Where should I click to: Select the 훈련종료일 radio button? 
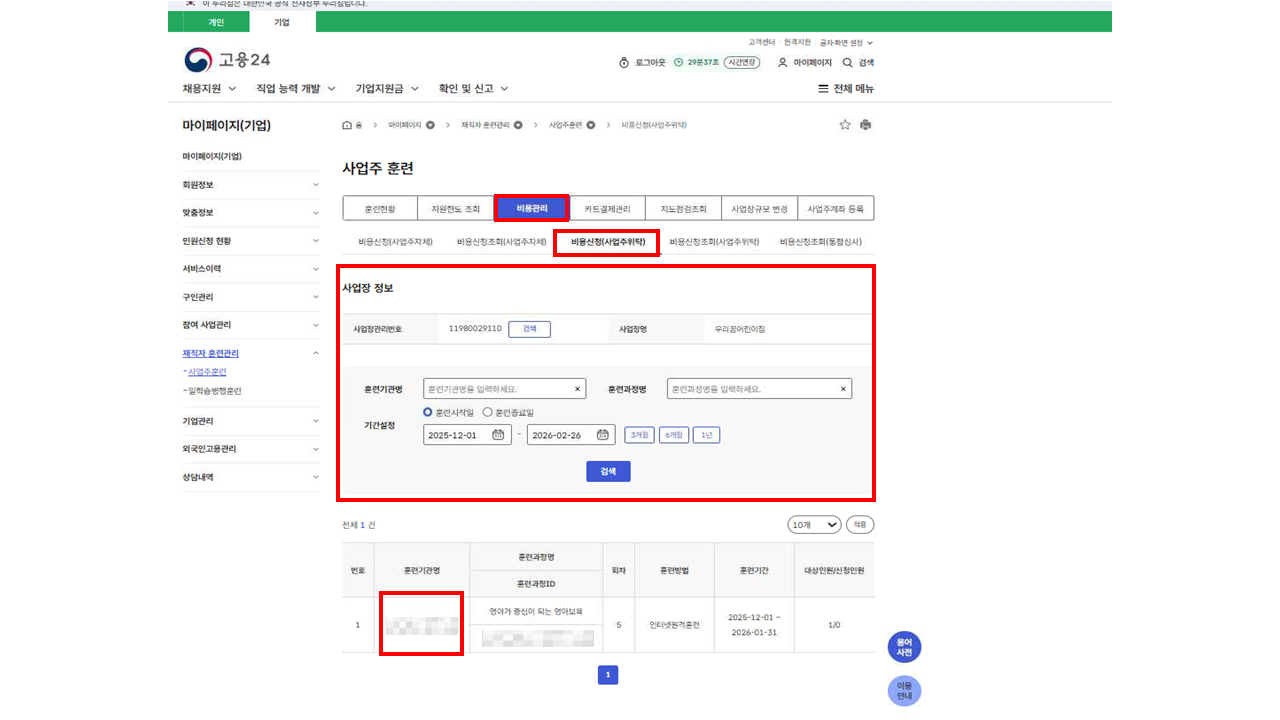point(487,412)
